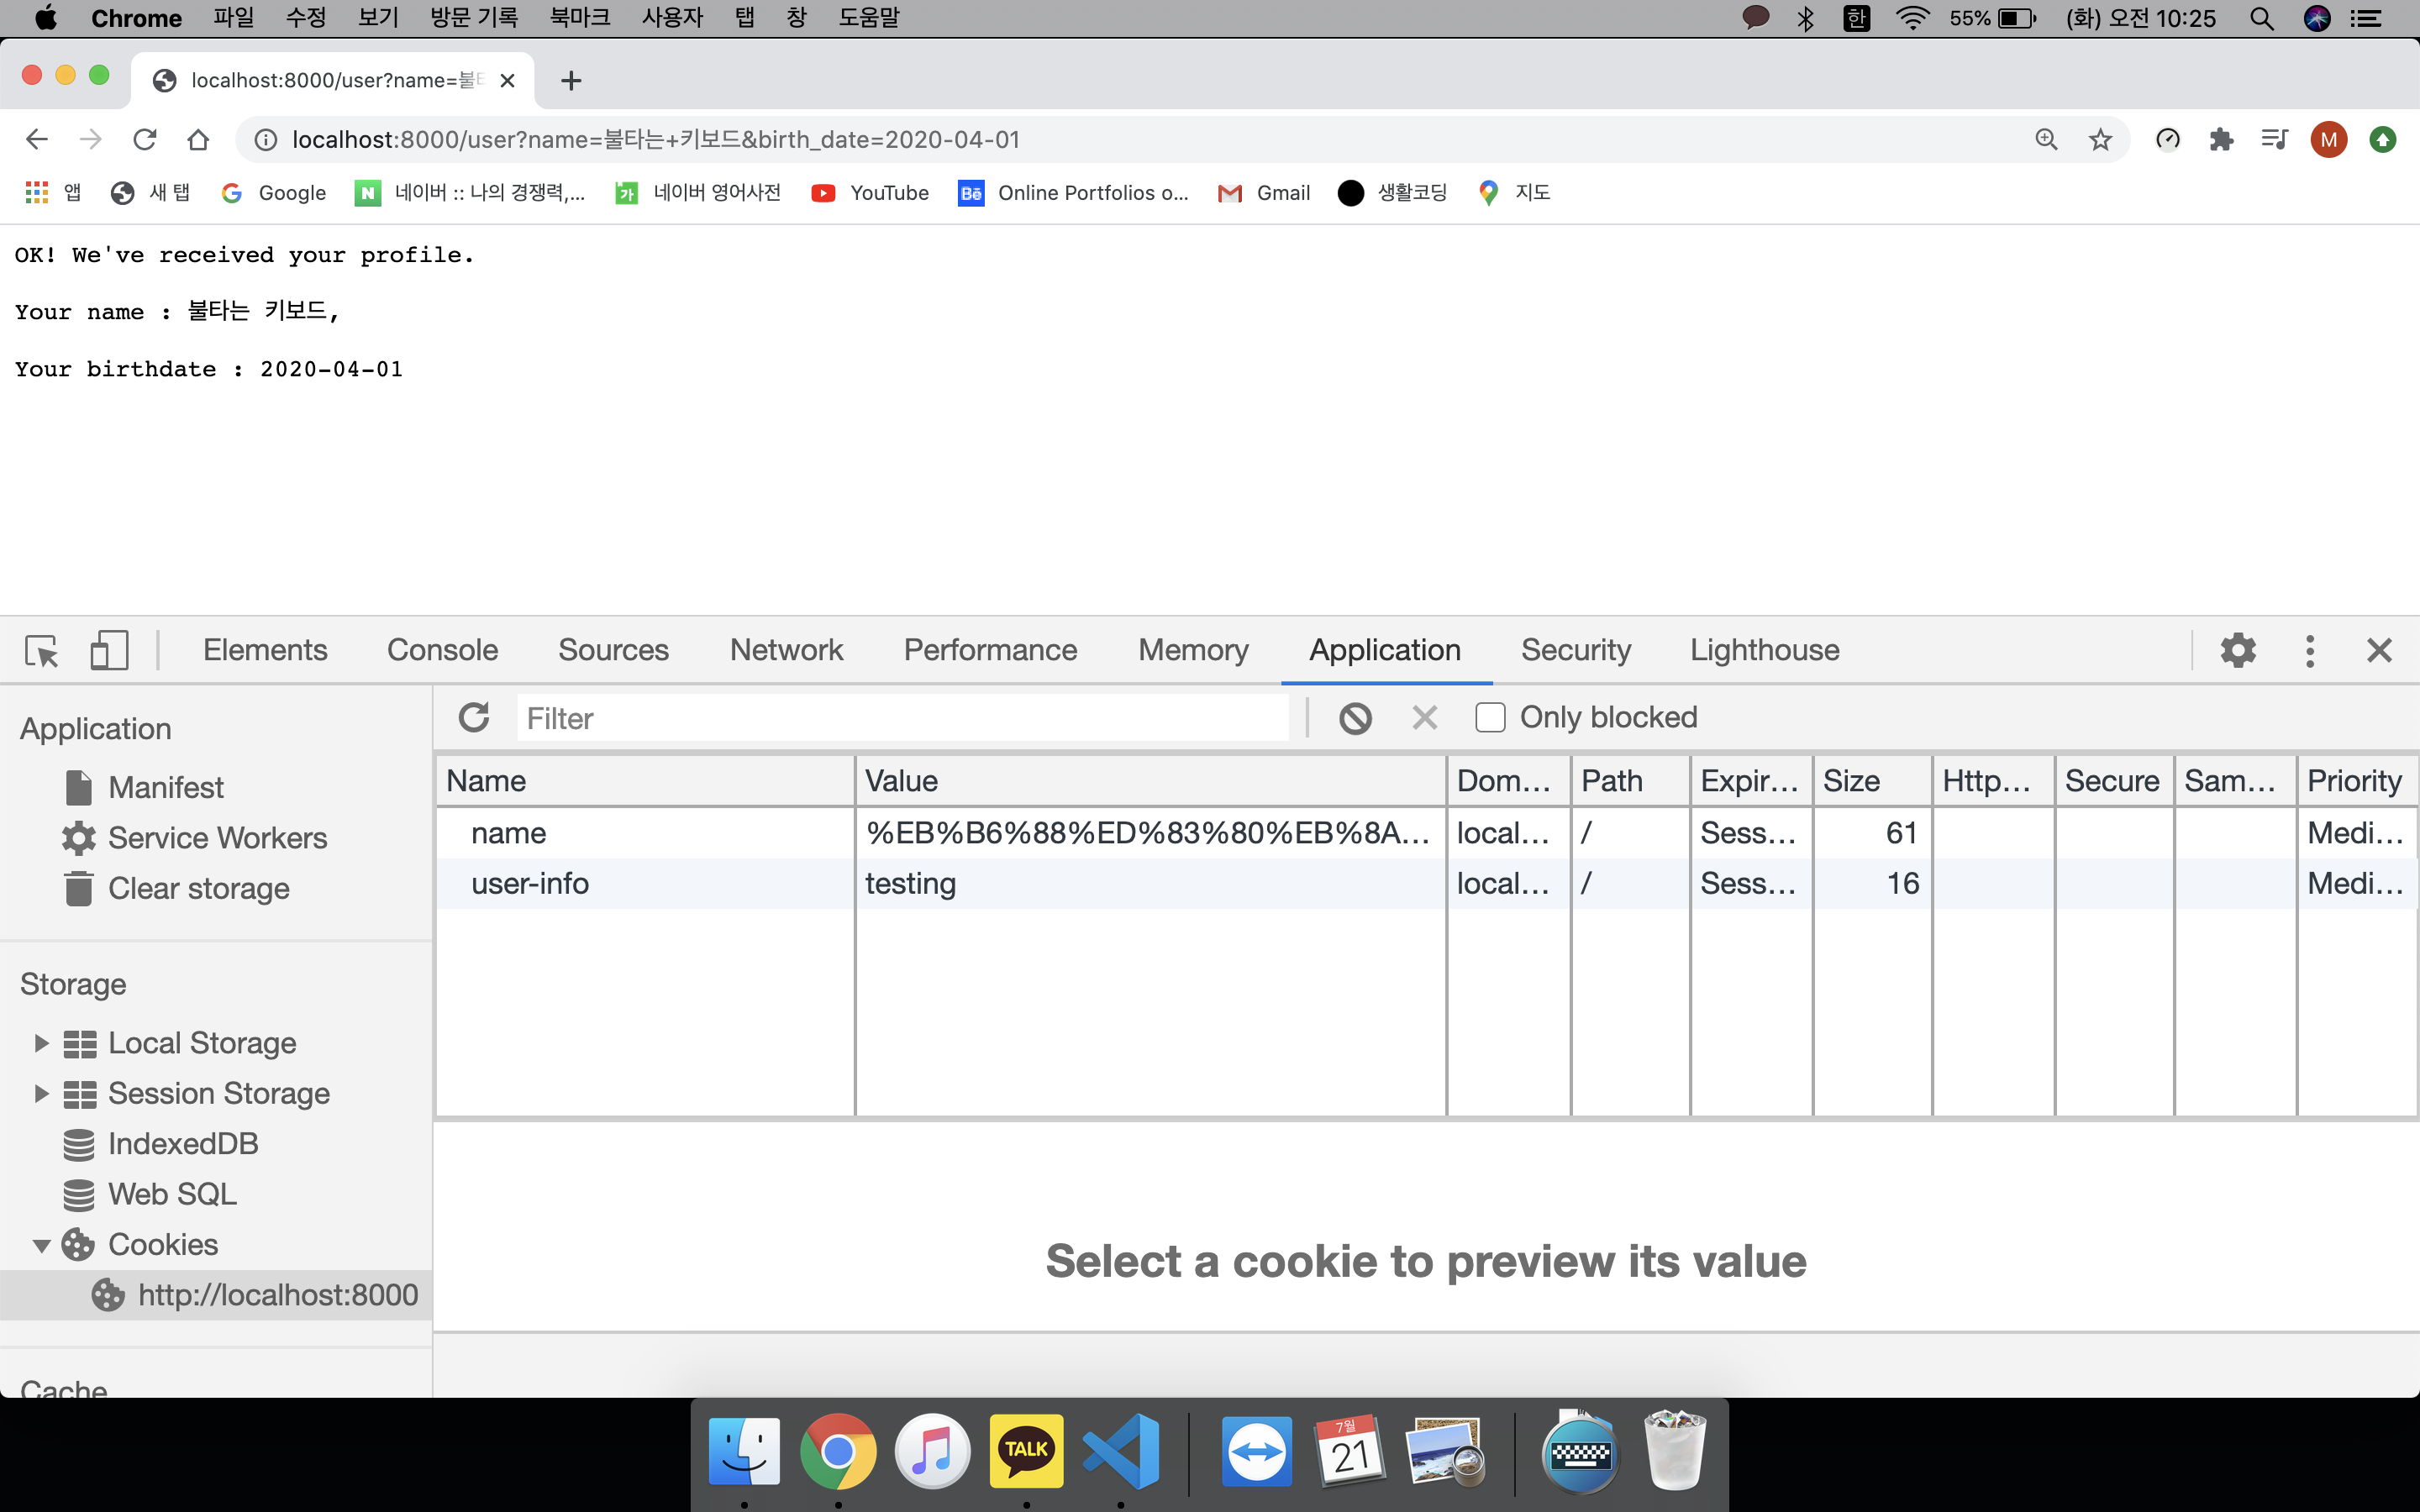The width and height of the screenshot is (2420, 1512).
Task: Select the user-info cookie row
Action: 530,884
